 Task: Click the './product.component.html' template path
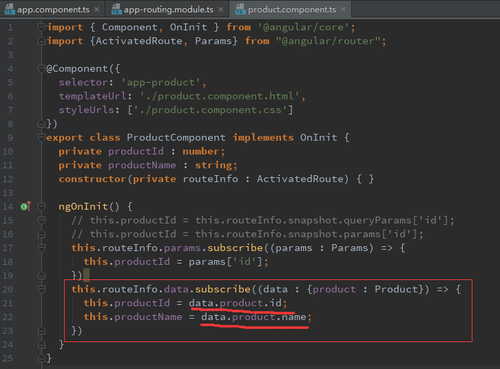click(220, 96)
